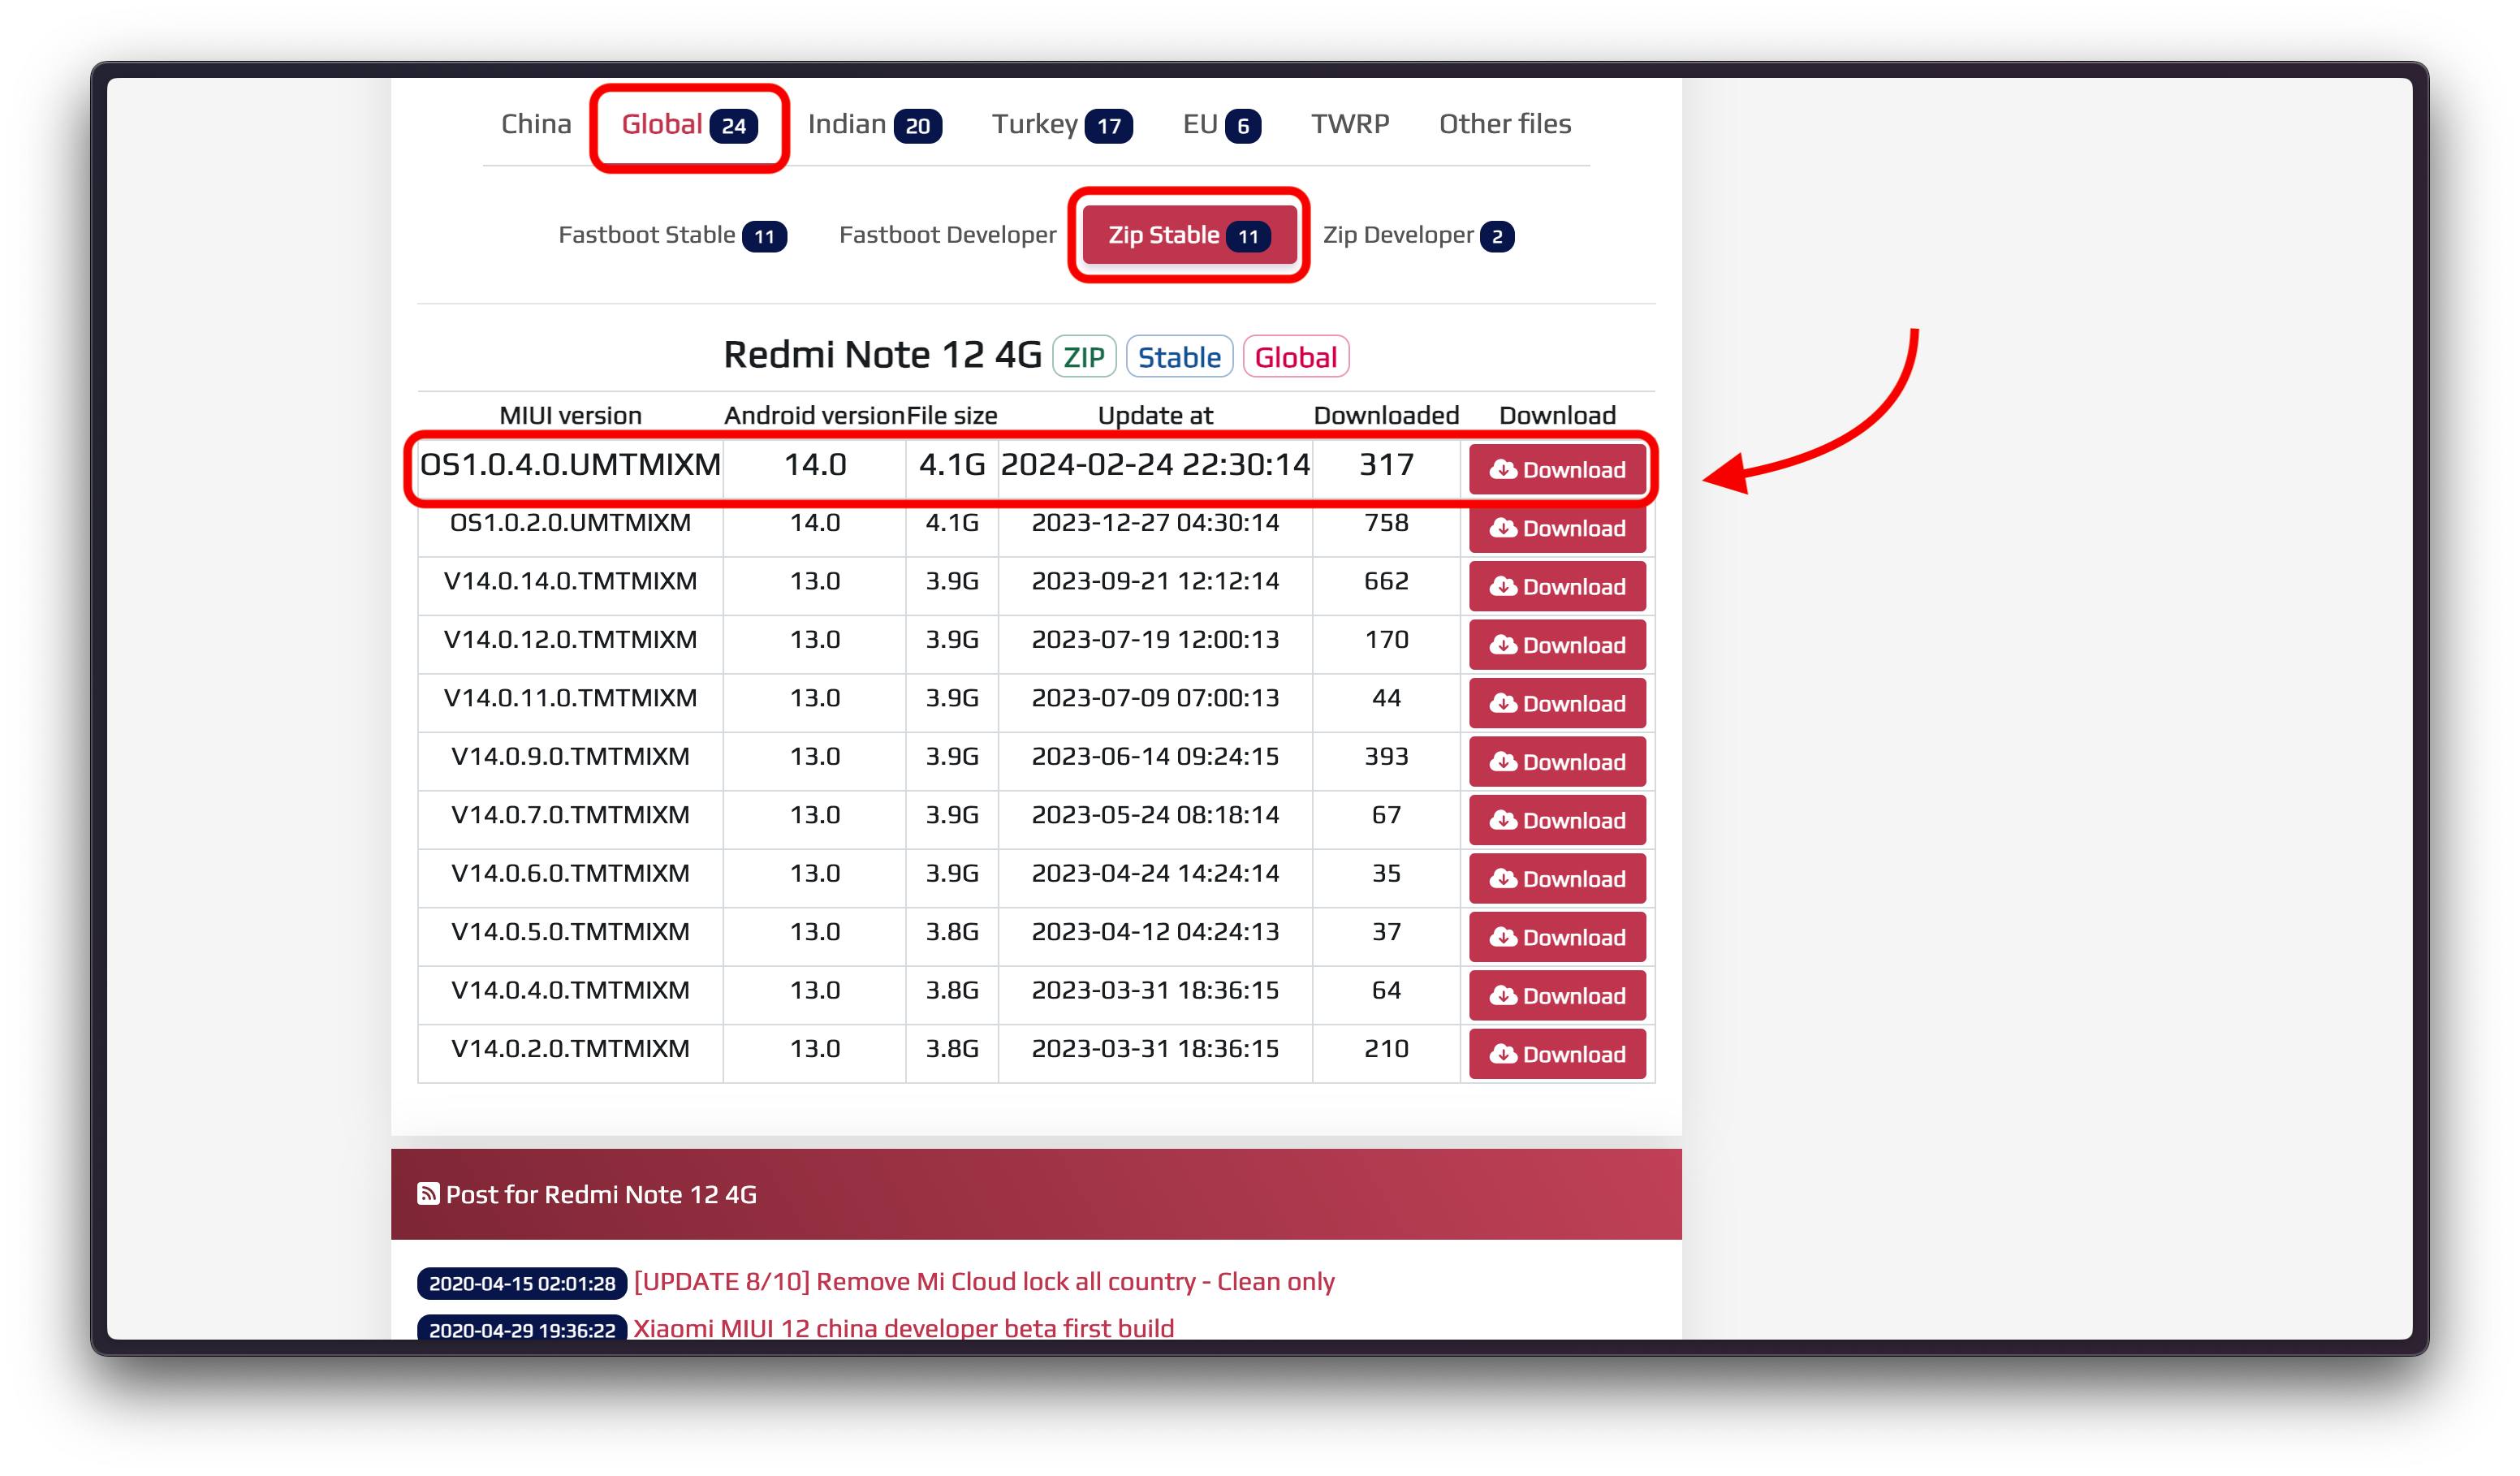Click the download cloud icon for OS1.0.2.0.UMTMIXM
This screenshot has height=1476, width=2520.
[1503, 528]
